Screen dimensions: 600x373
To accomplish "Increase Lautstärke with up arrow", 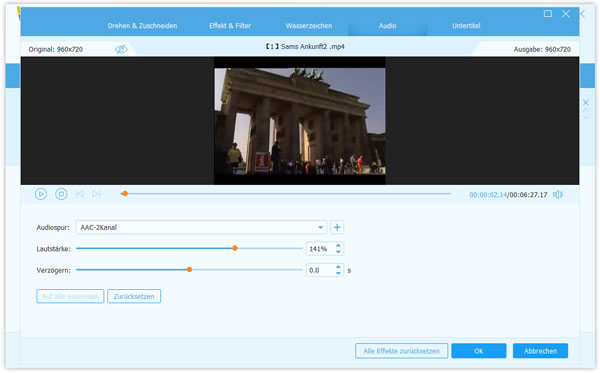I will [338, 246].
